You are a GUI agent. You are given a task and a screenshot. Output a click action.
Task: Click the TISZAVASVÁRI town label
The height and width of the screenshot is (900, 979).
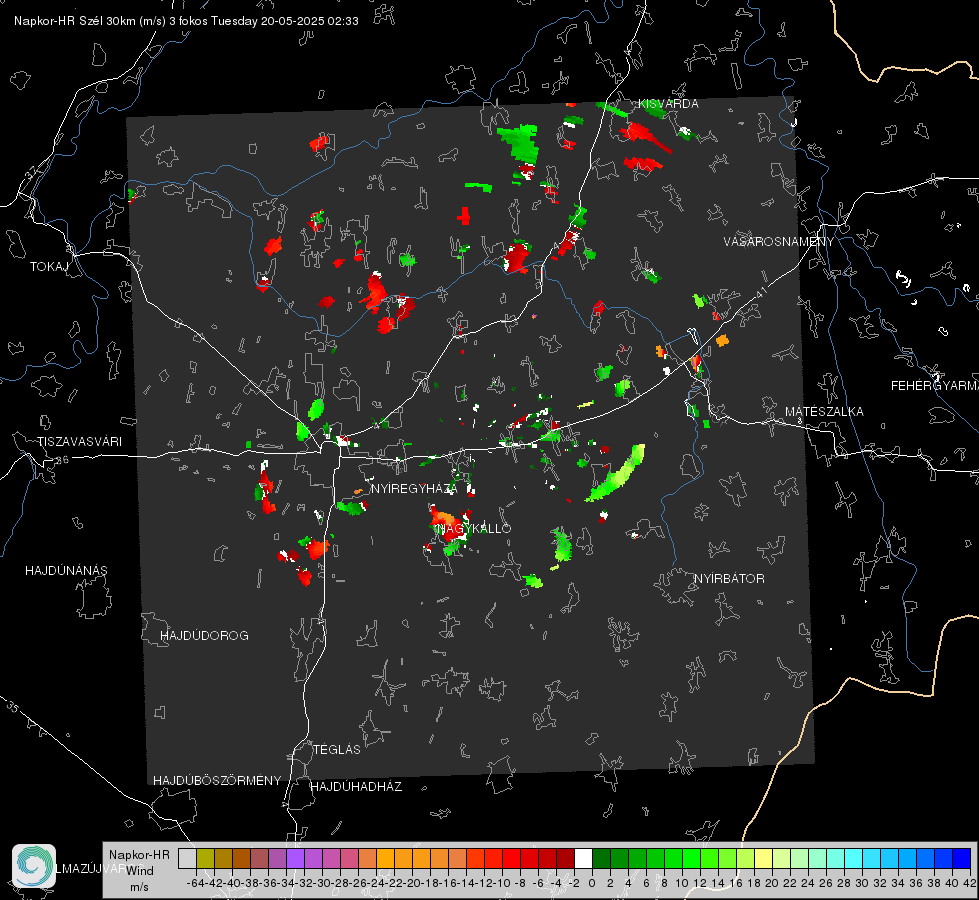tap(80, 442)
